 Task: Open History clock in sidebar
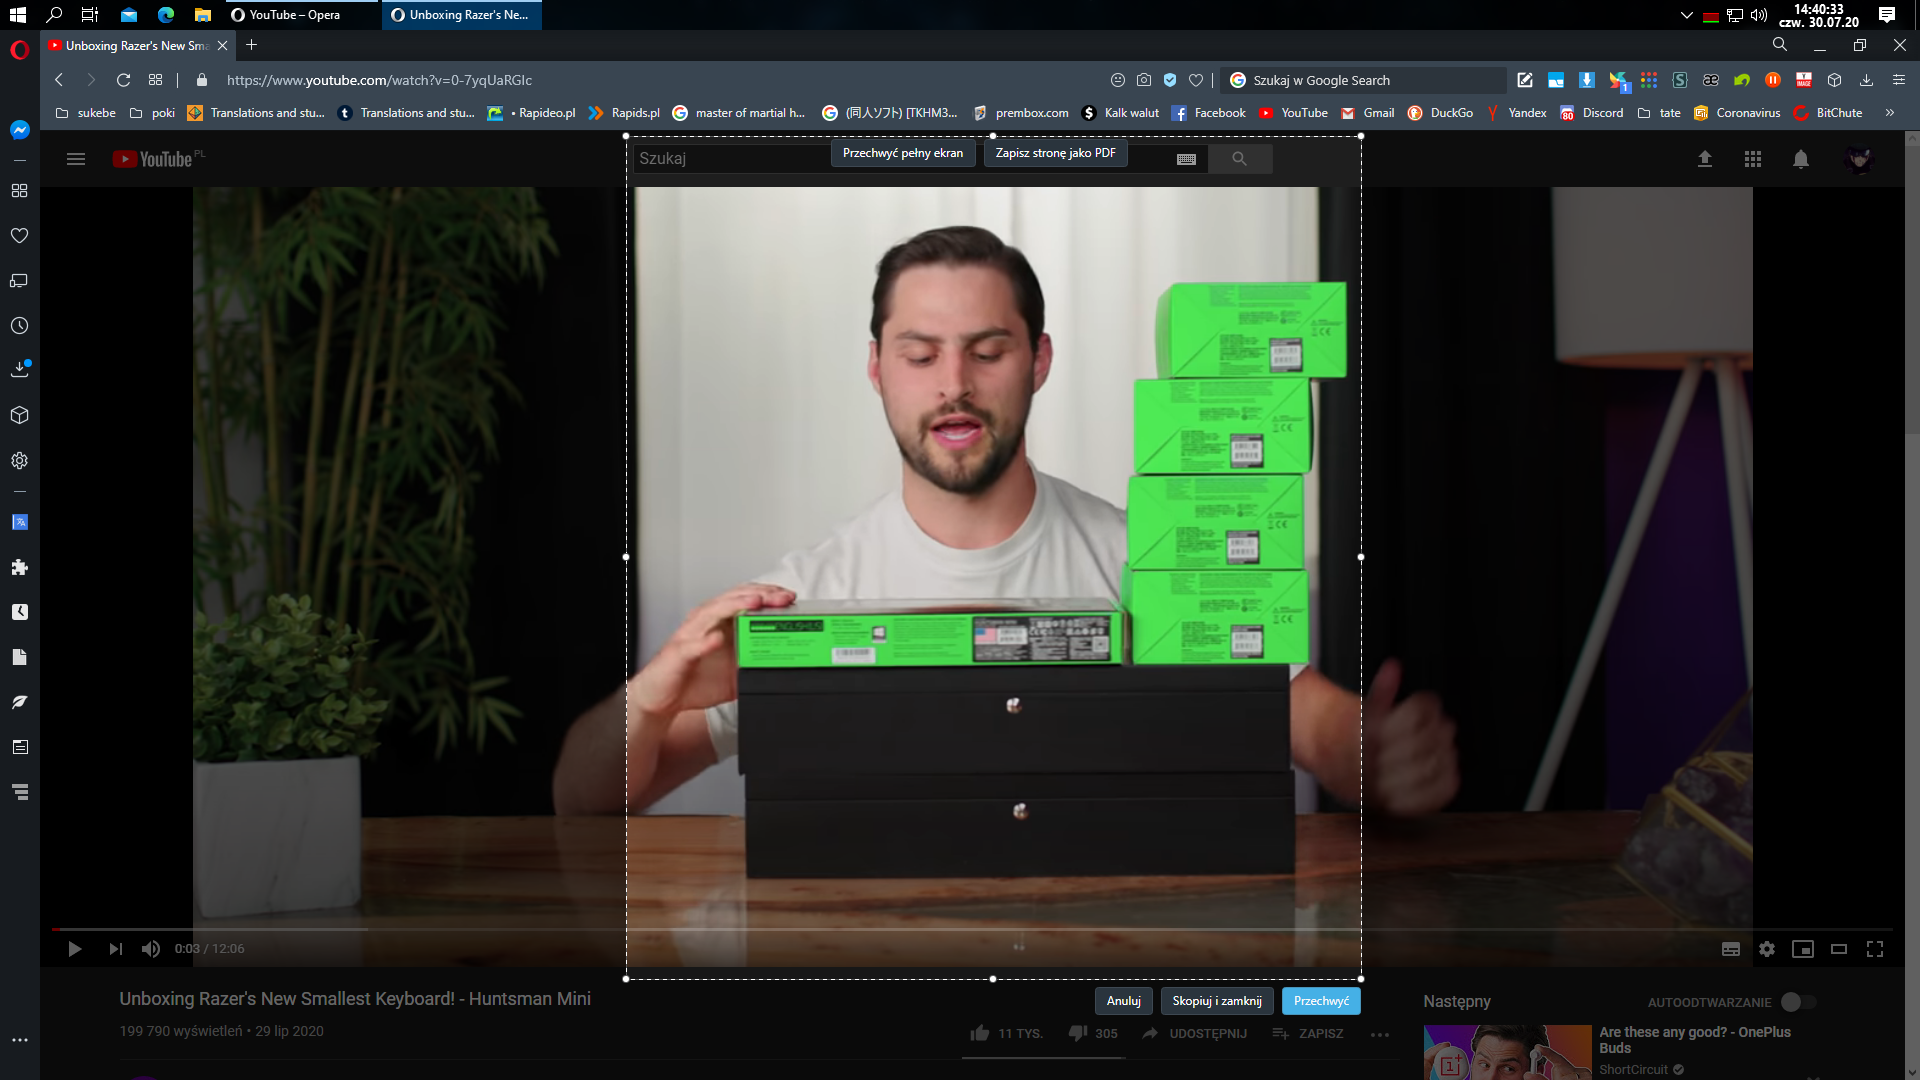[x=19, y=326]
